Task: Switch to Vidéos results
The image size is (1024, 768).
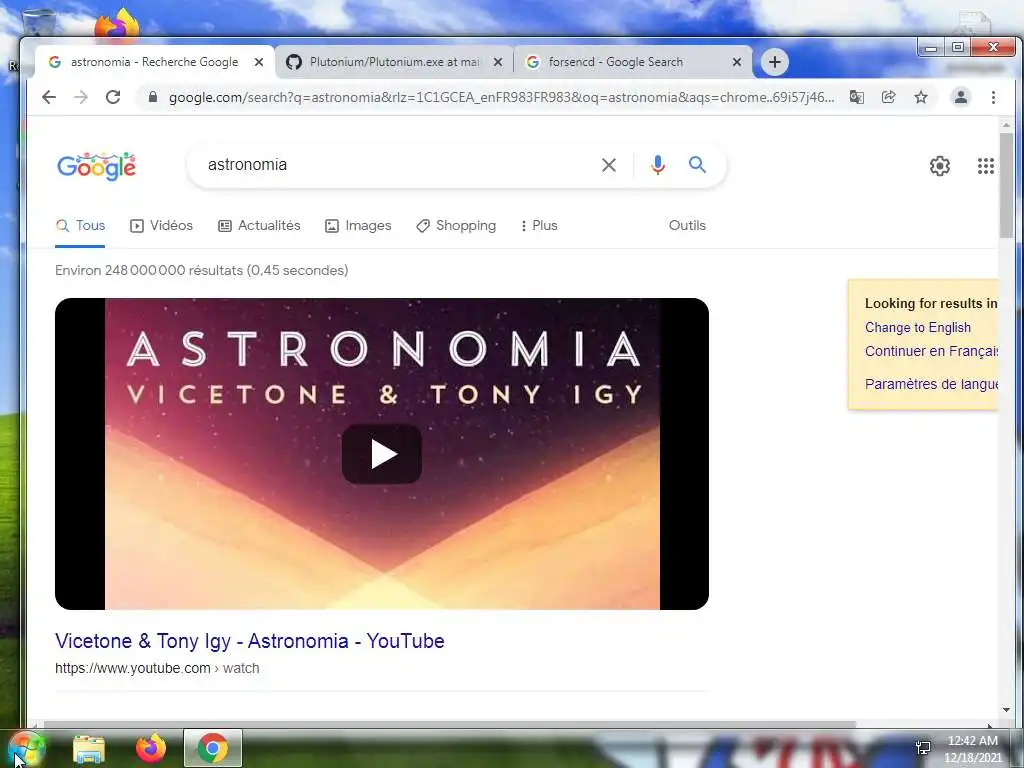Action: 161,225
